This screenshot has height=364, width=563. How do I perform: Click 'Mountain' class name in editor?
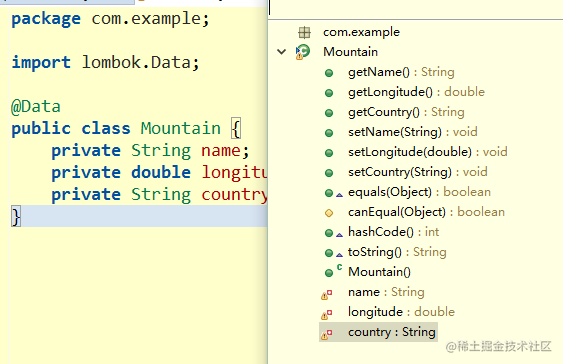[181, 129]
